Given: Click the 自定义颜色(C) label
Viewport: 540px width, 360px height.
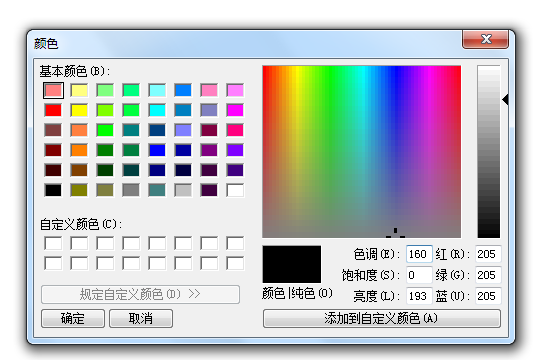Looking at the screenshot, I should (81, 224).
